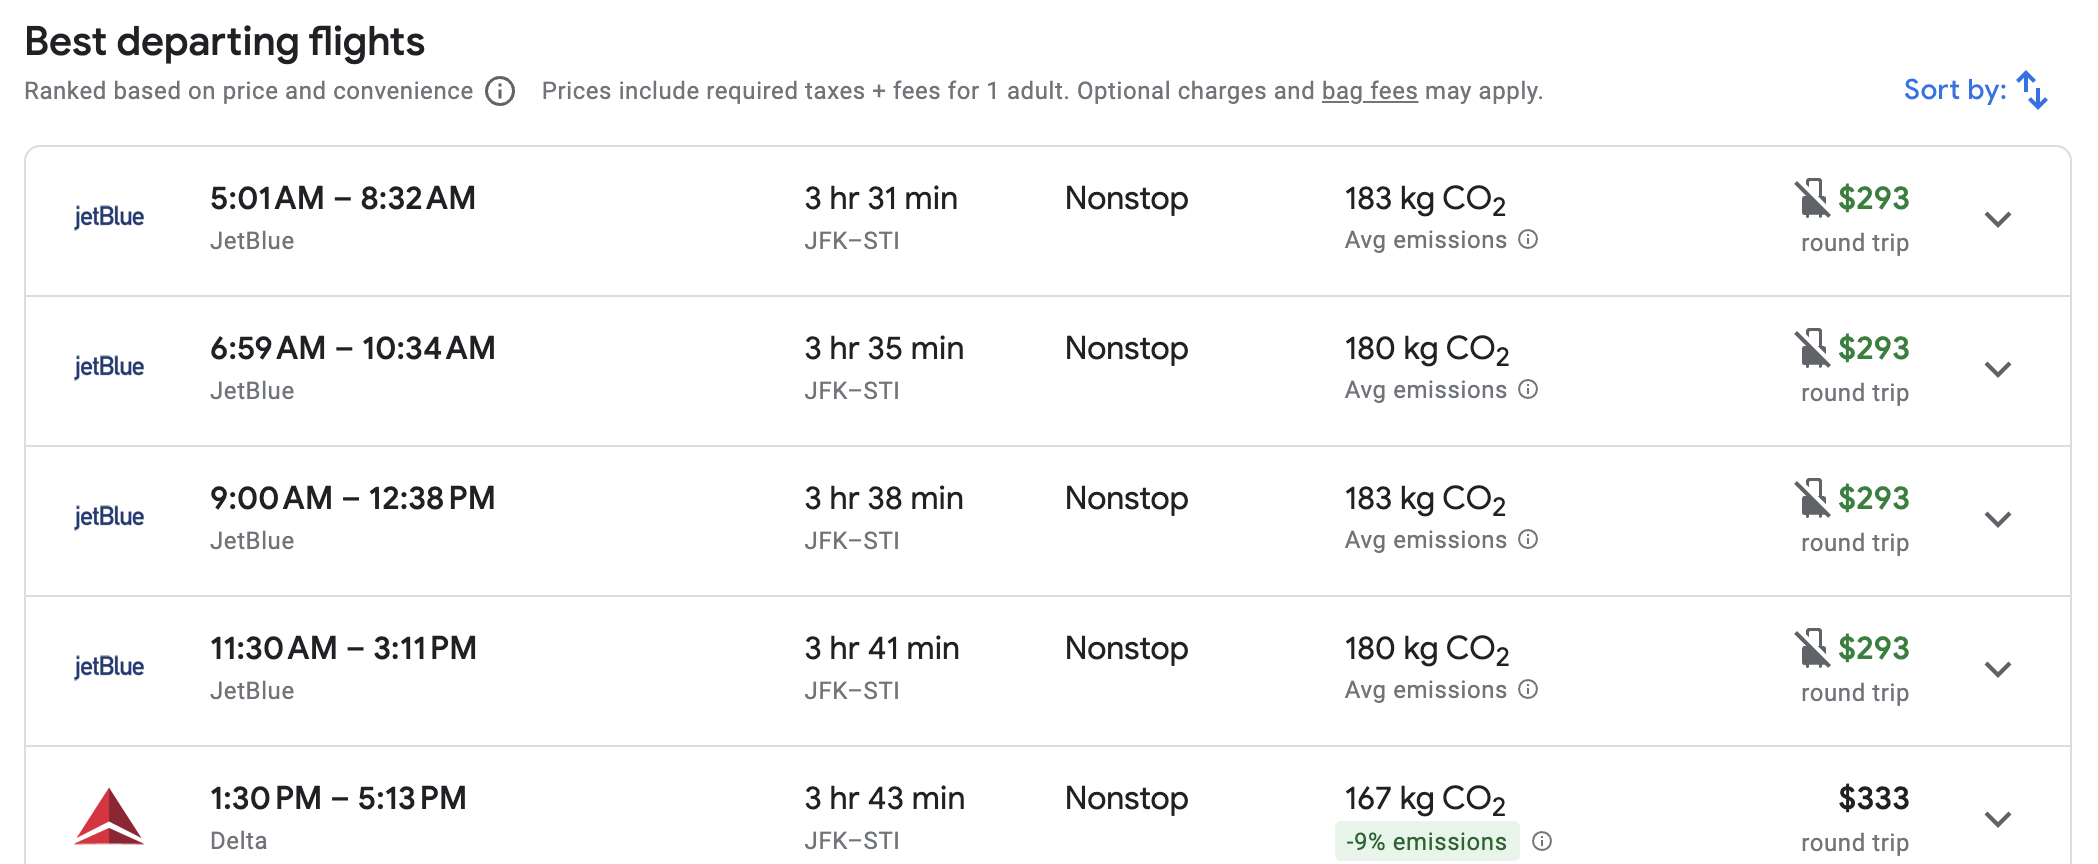
Task: Click emissions info icon for 5:01 AM flight
Action: point(1528,239)
